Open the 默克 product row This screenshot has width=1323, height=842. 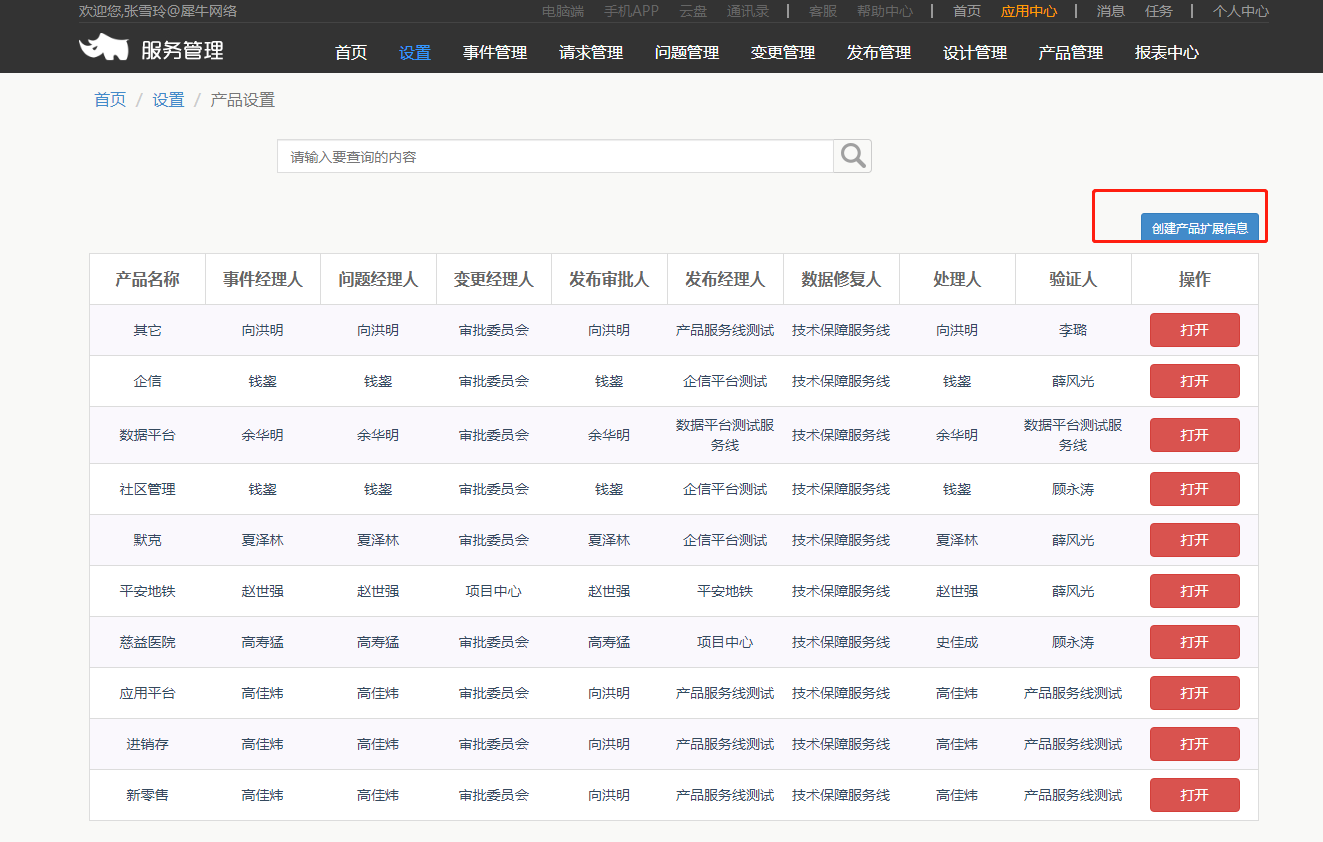[x=1194, y=540]
